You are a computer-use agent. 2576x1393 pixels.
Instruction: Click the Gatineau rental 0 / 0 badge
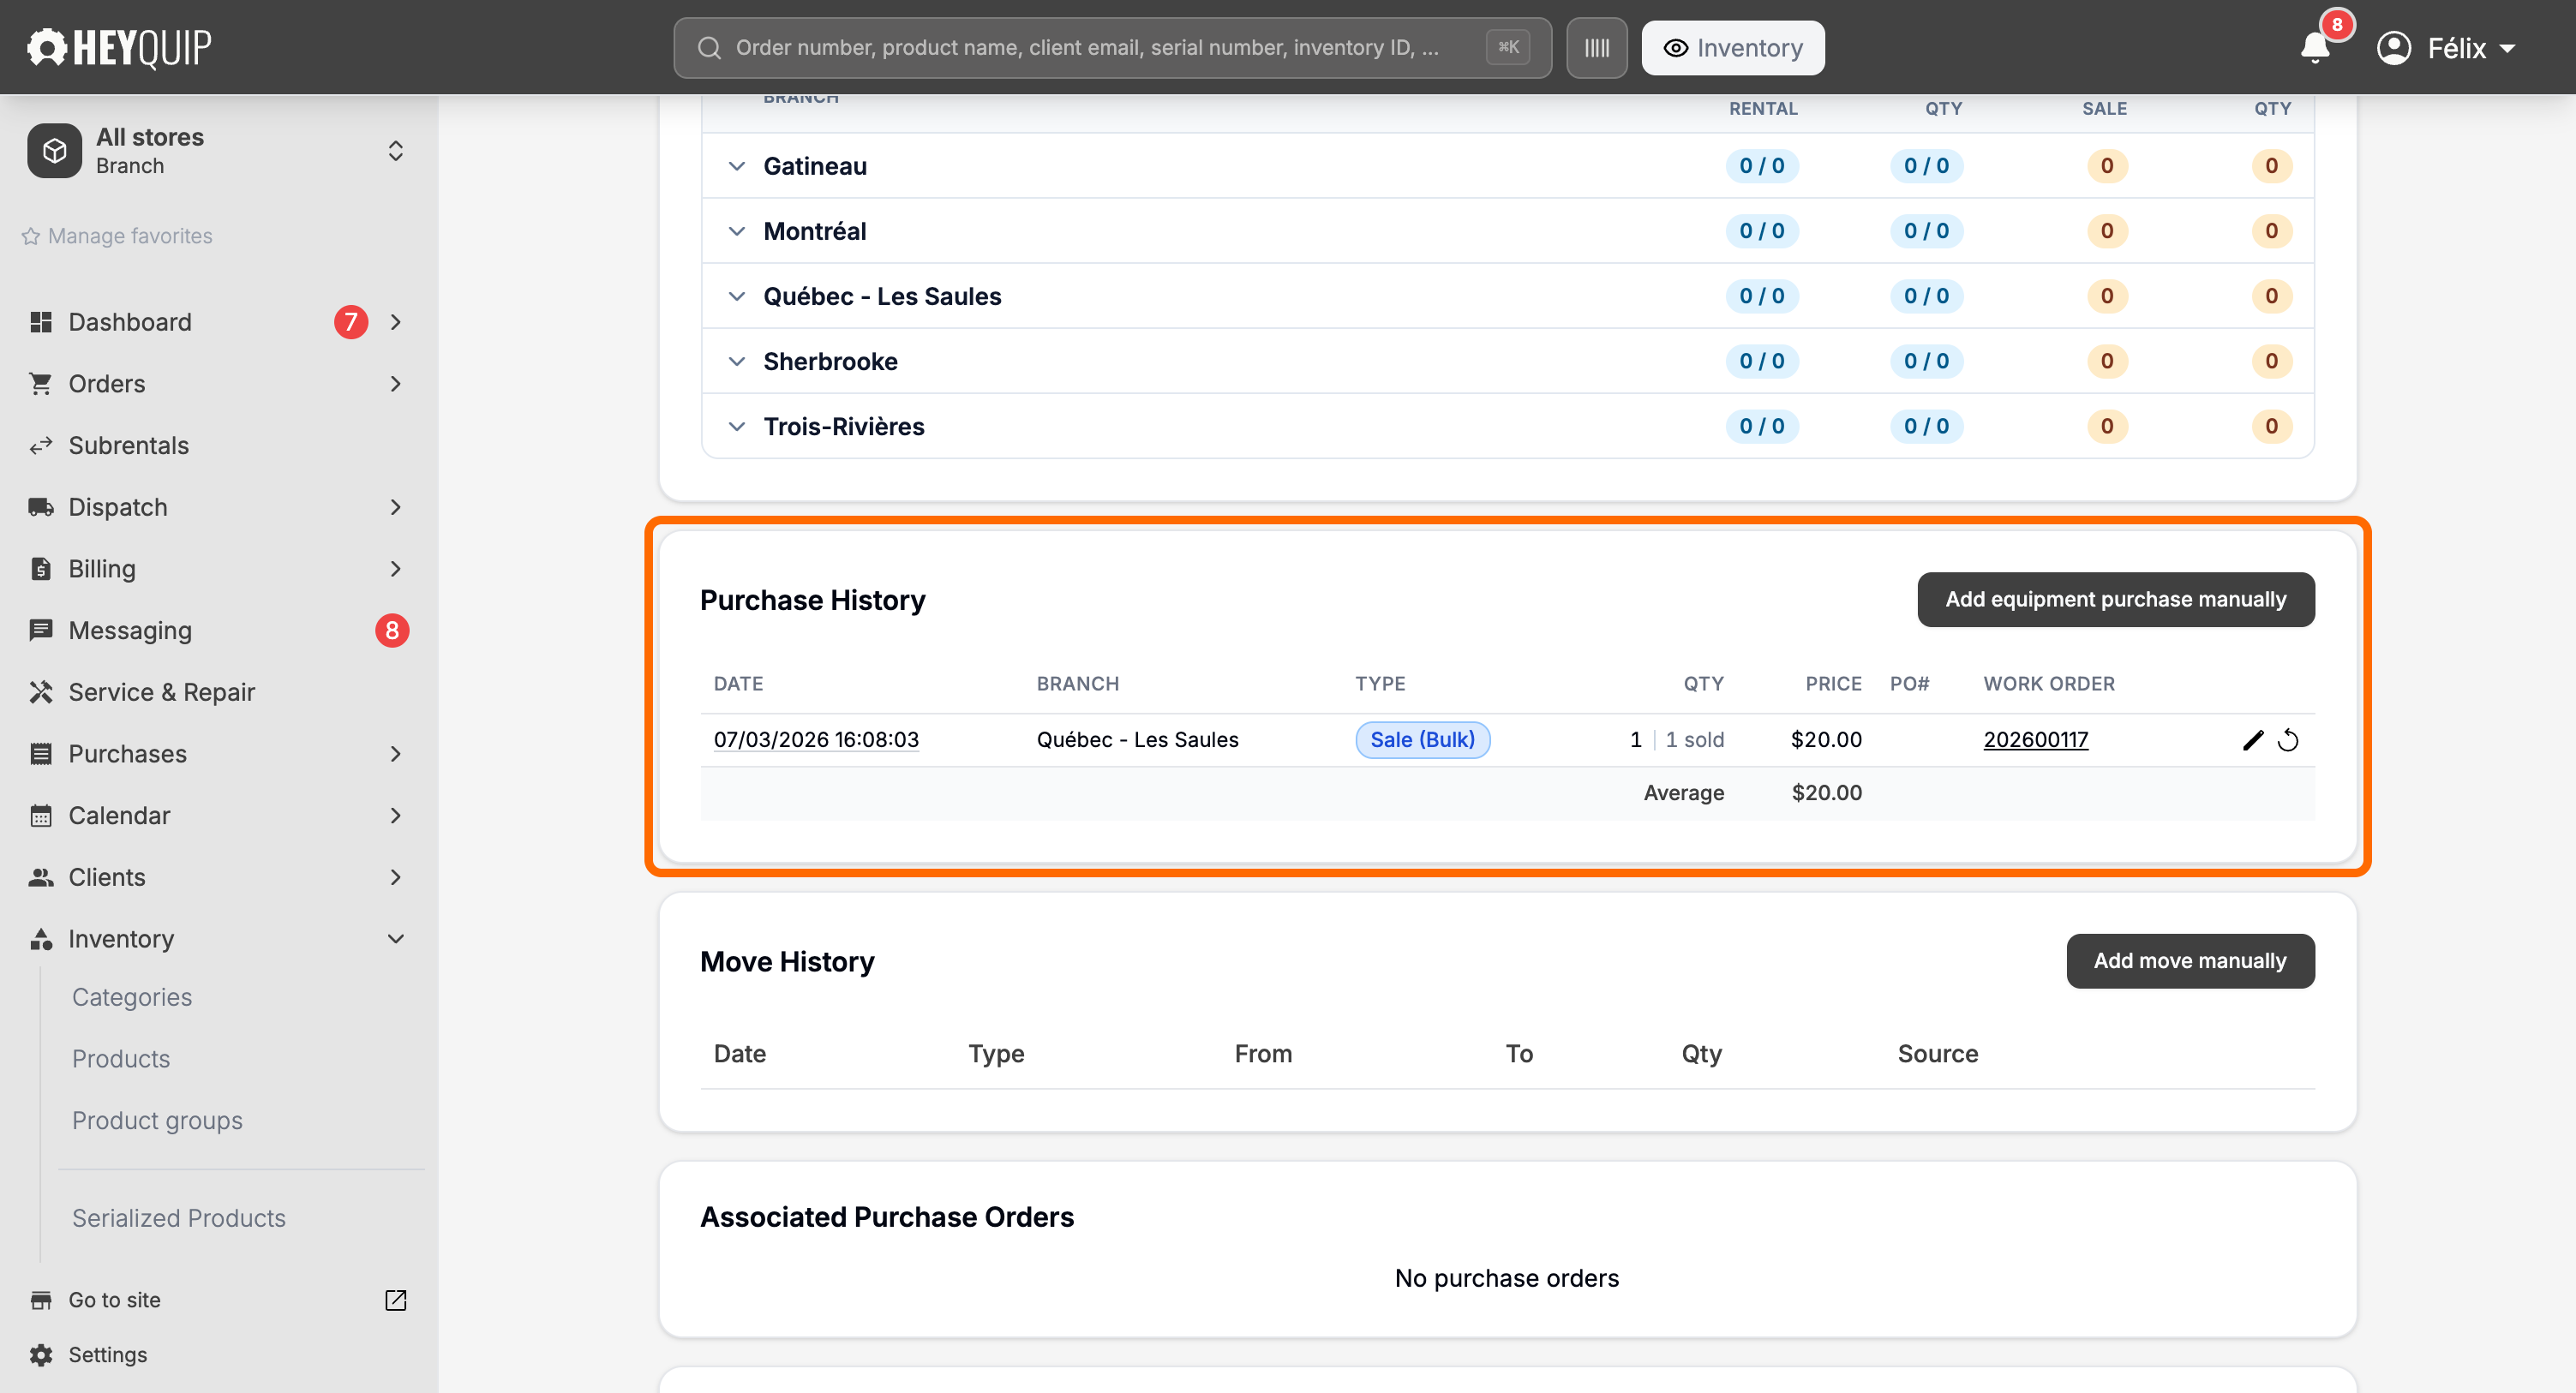click(1761, 166)
